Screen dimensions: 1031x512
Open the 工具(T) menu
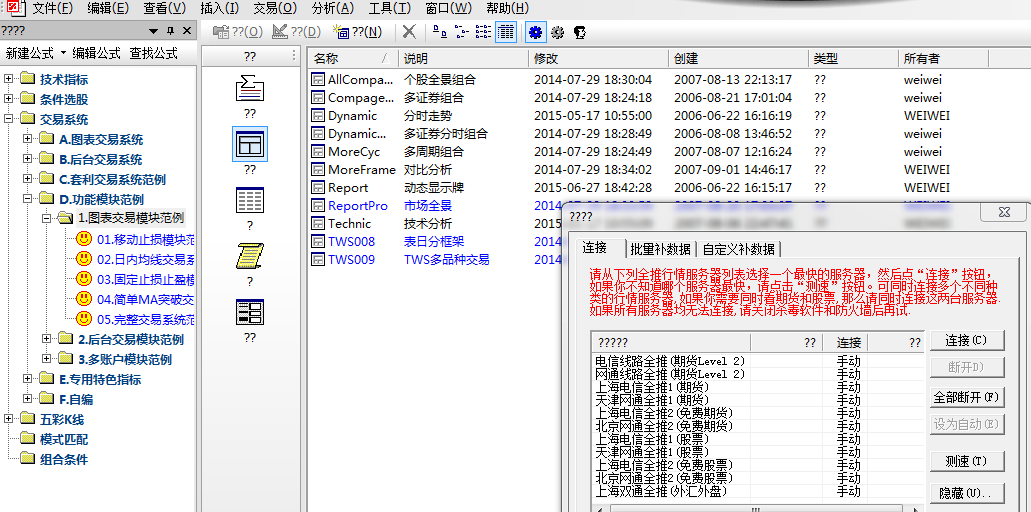pos(389,8)
